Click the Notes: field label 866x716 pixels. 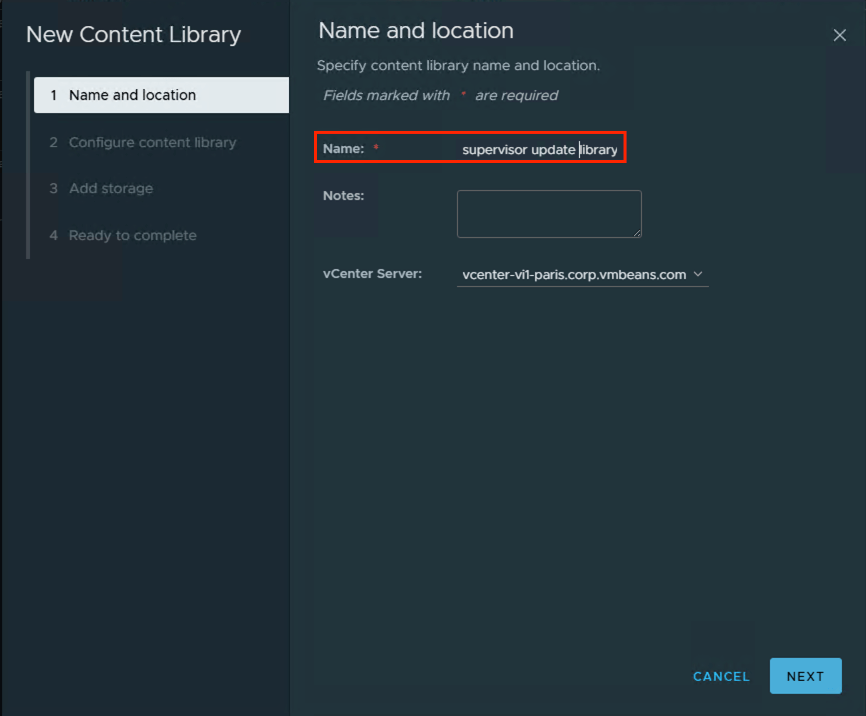tap(343, 196)
